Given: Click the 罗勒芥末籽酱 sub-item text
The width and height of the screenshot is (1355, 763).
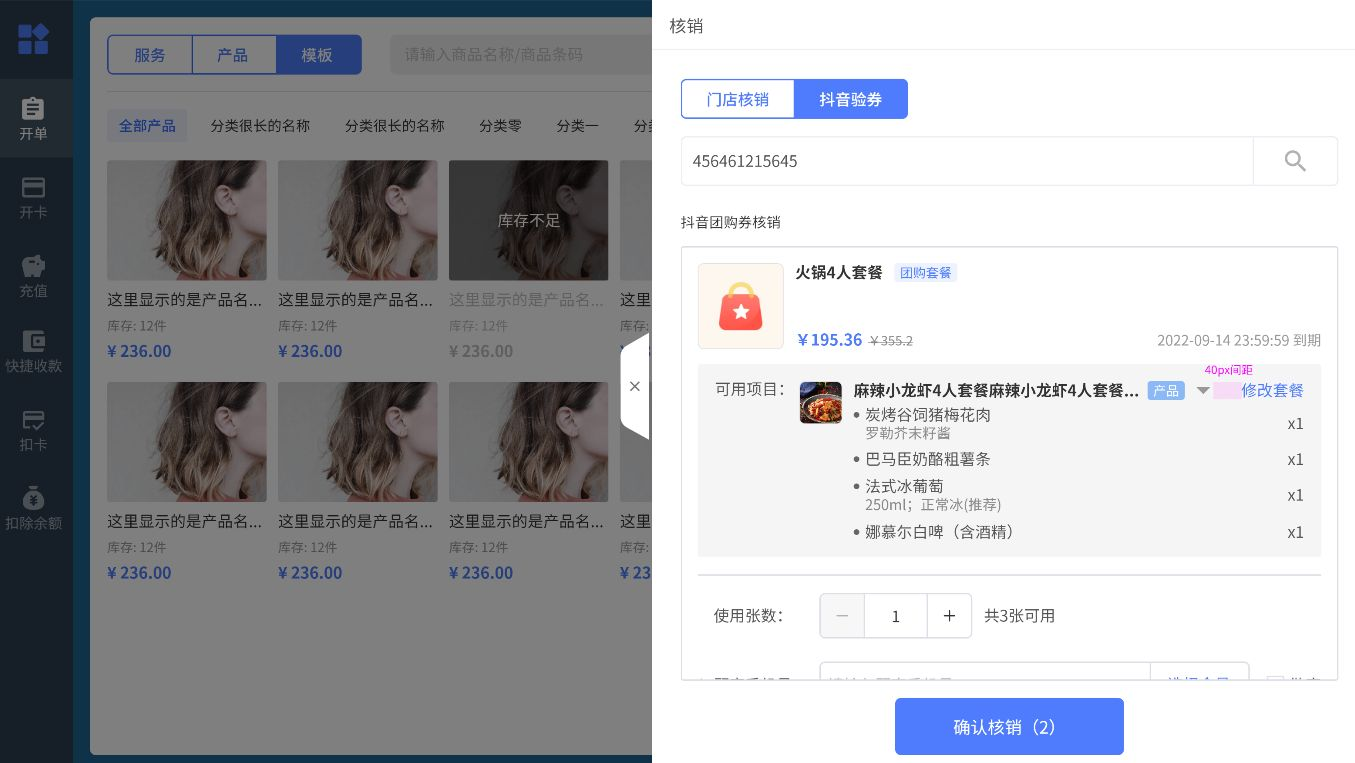Looking at the screenshot, I should pos(908,433).
